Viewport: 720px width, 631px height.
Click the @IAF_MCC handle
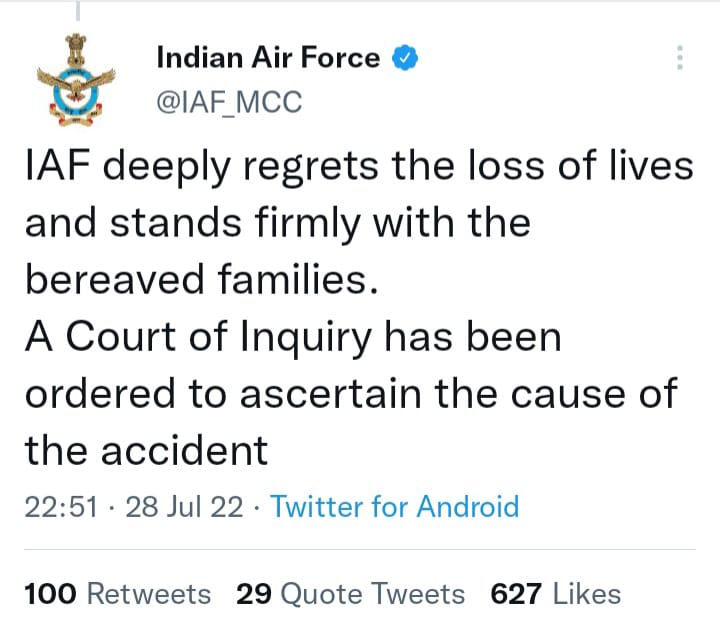[229, 102]
